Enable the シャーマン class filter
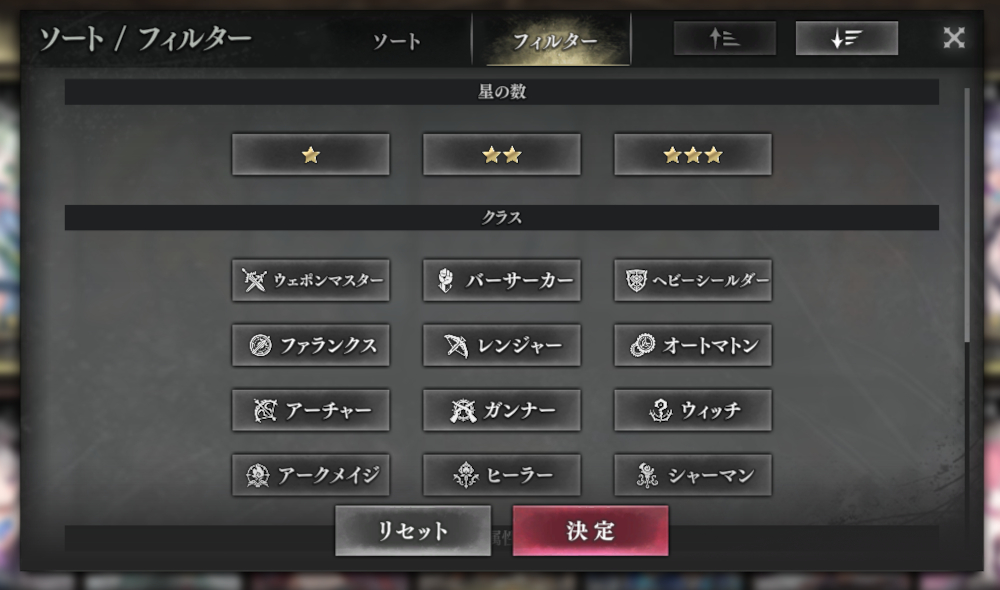Image resolution: width=1000 pixels, height=590 pixels. (693, 475)
